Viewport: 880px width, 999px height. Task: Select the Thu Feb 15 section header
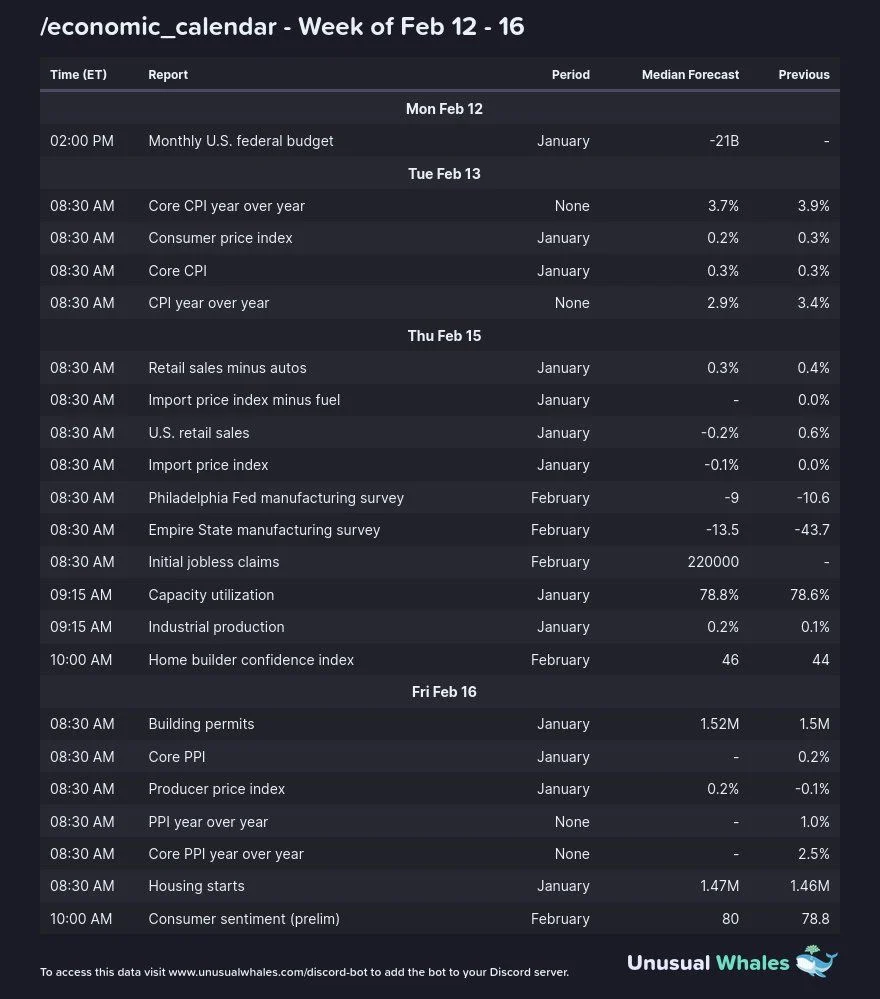pyautogui.click(x=444, y=335)
